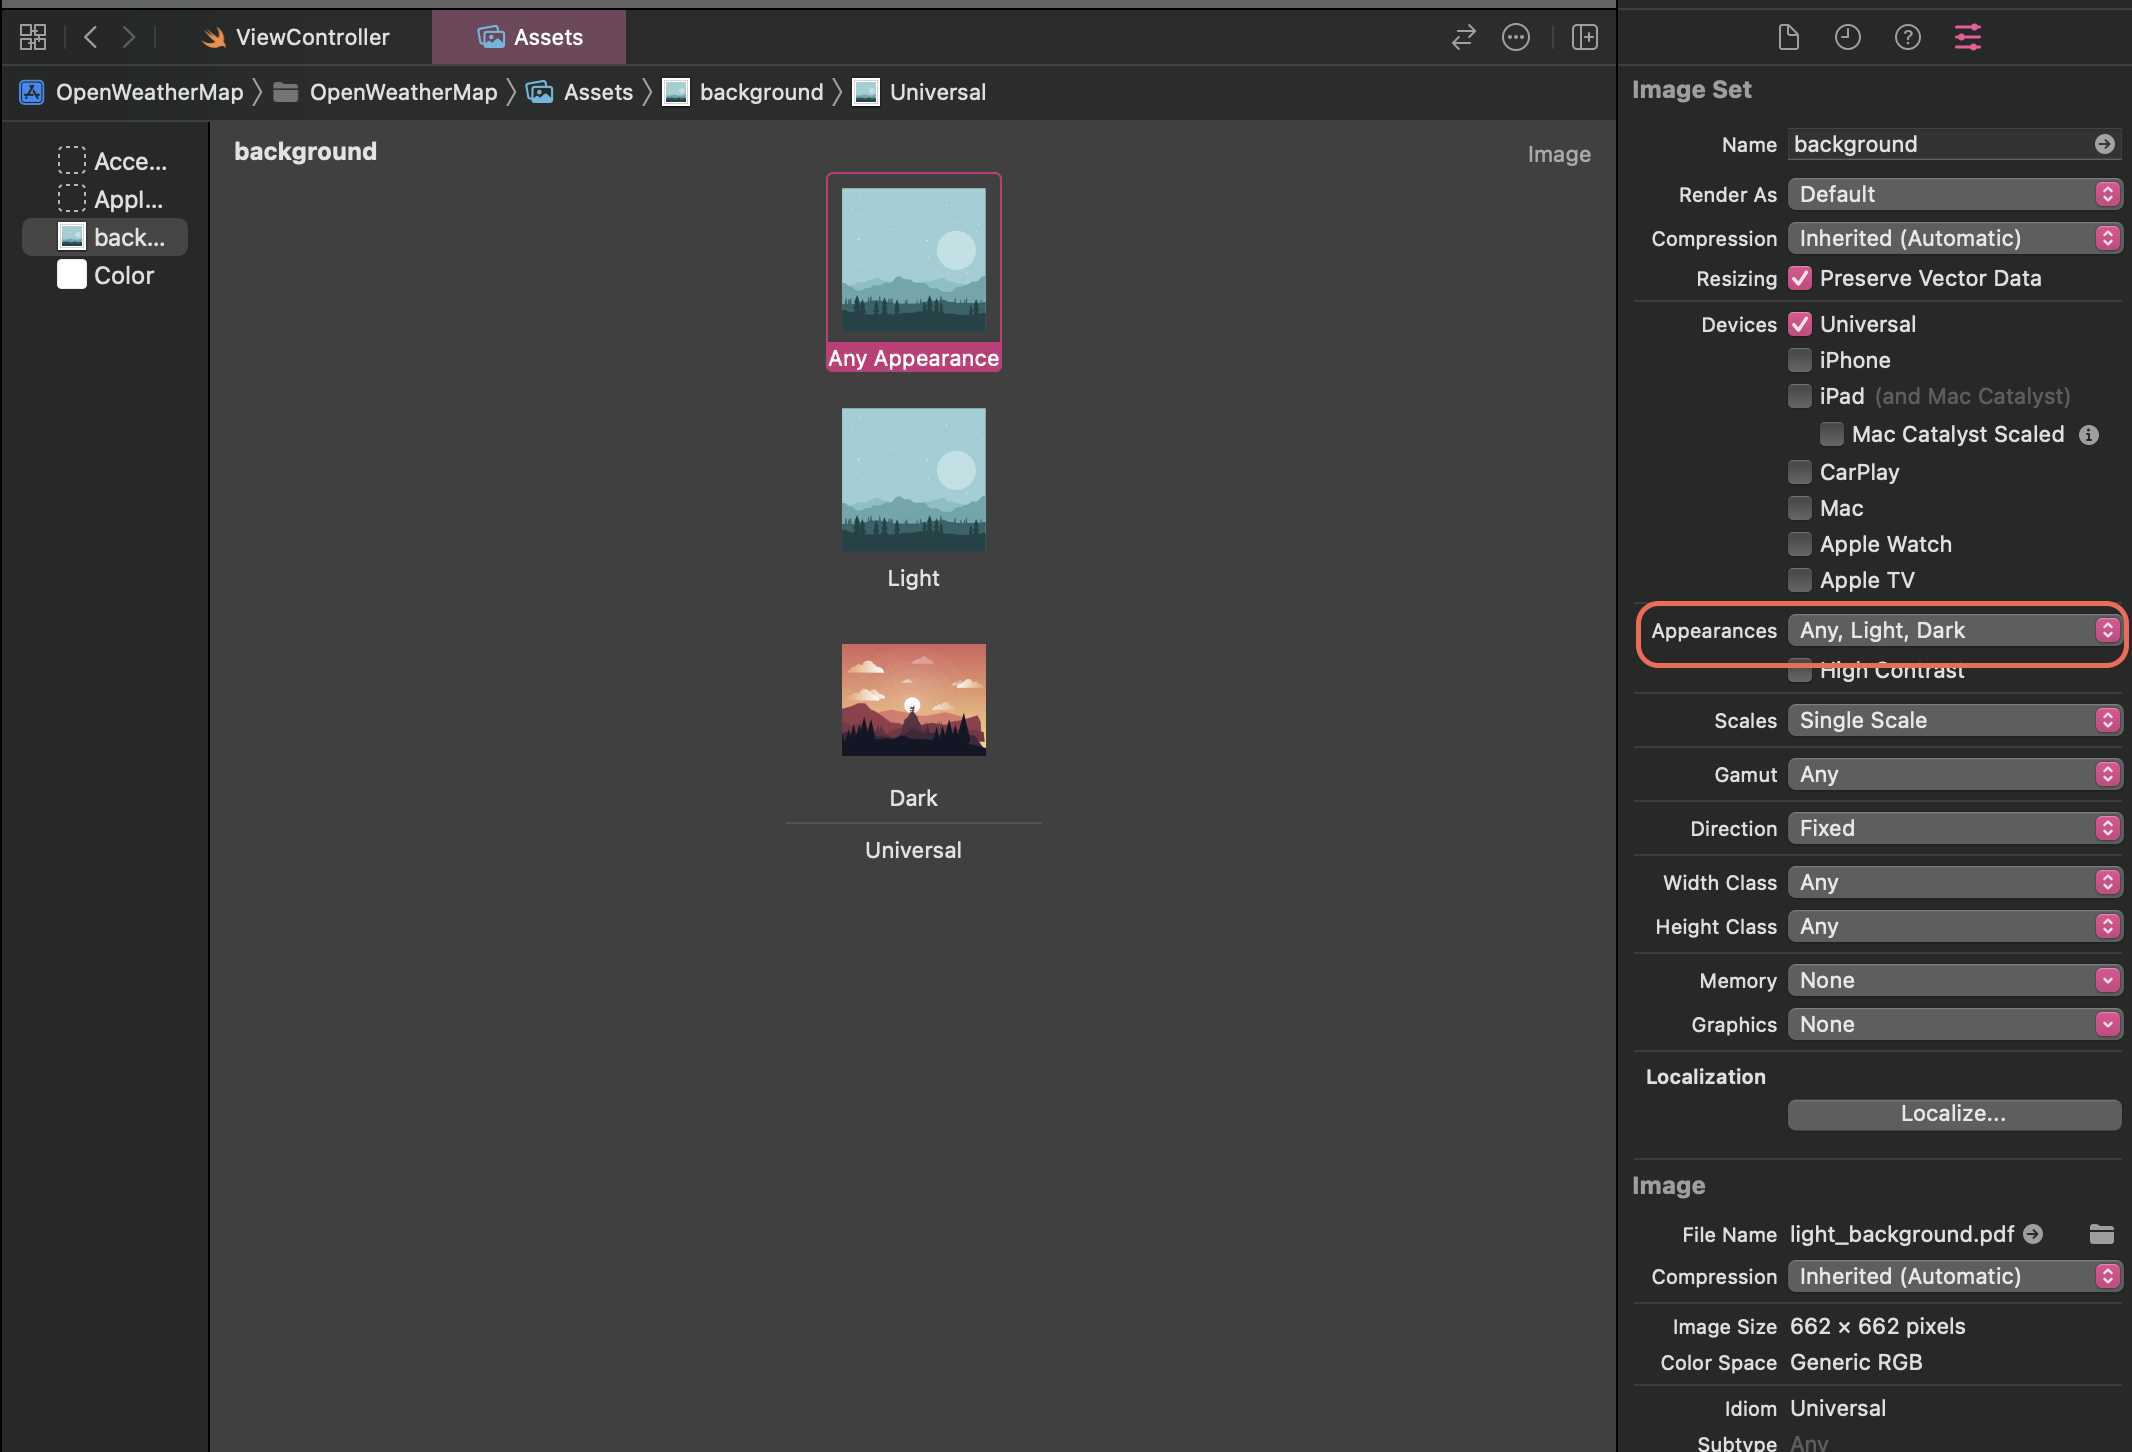Select the Attributes inspector sliders icon

coord(1967,37)
